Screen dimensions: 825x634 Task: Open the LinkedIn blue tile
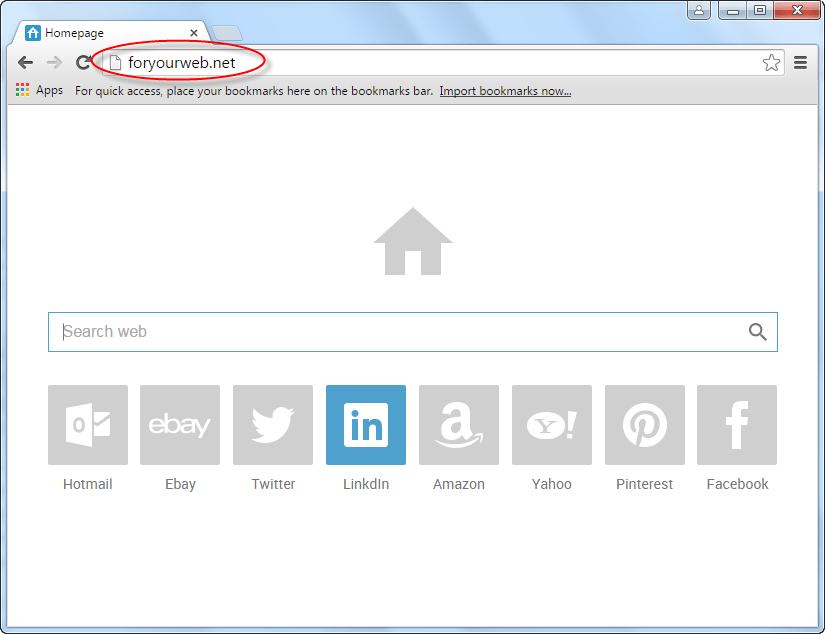[366, 425]
